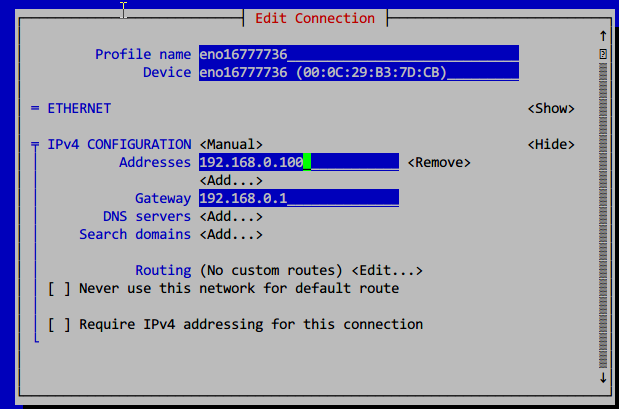Collapse IPv4 CONFIGURATION using <Hide>

pos(550,144)
